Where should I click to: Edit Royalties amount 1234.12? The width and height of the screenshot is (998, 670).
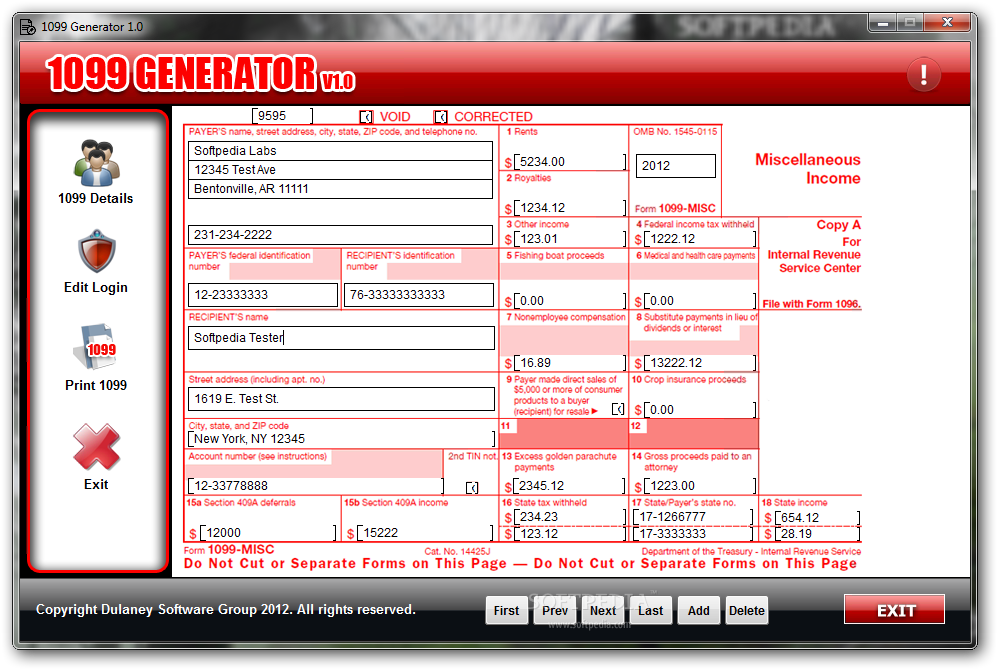(x=570, y=208)
